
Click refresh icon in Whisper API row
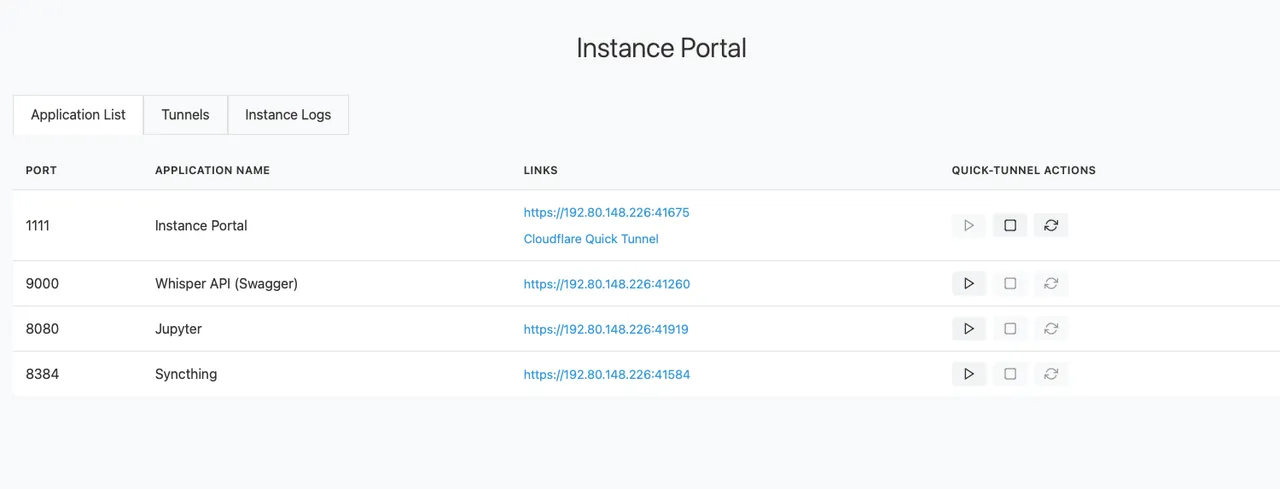point(1051,284)
